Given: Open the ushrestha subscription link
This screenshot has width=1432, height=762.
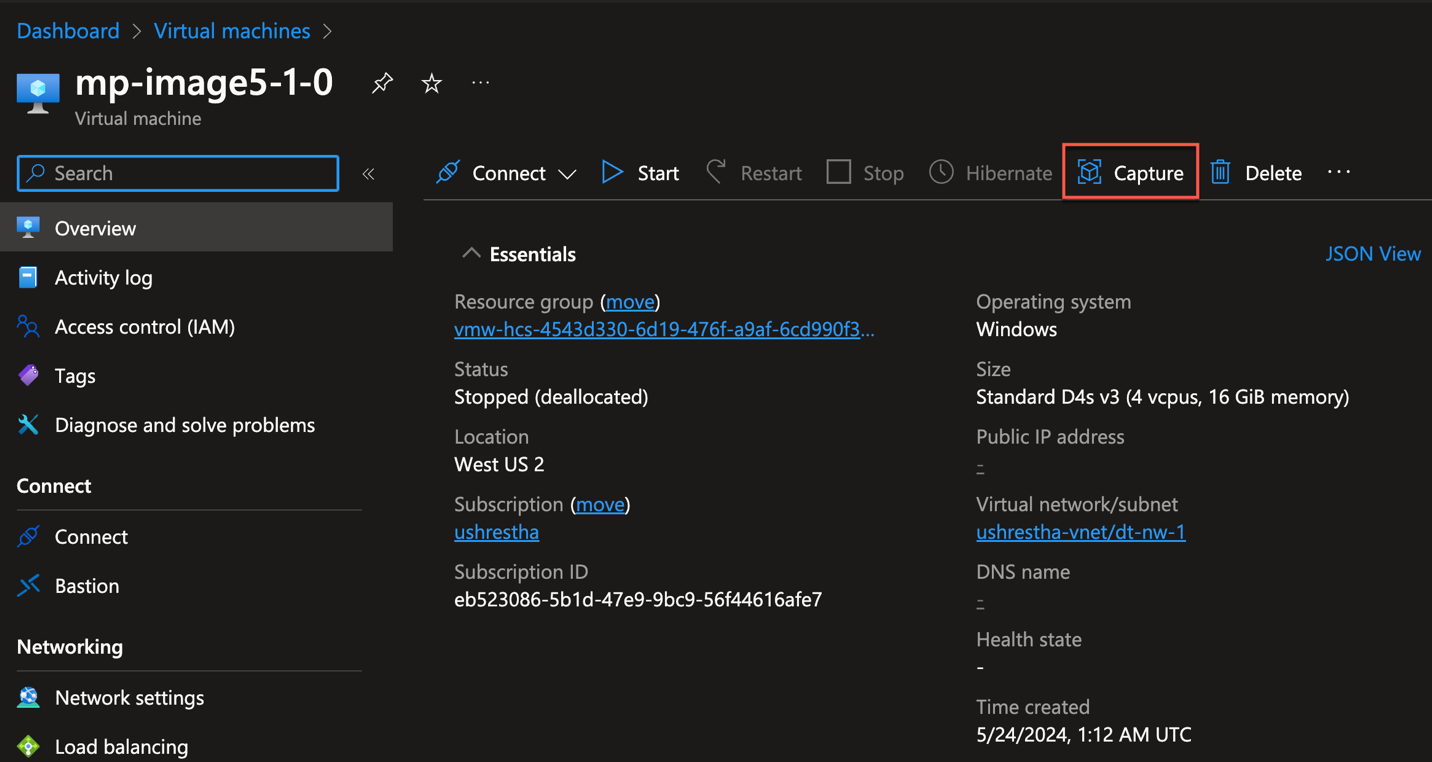Looking at the screenshot, I should (x=496, y=532).
